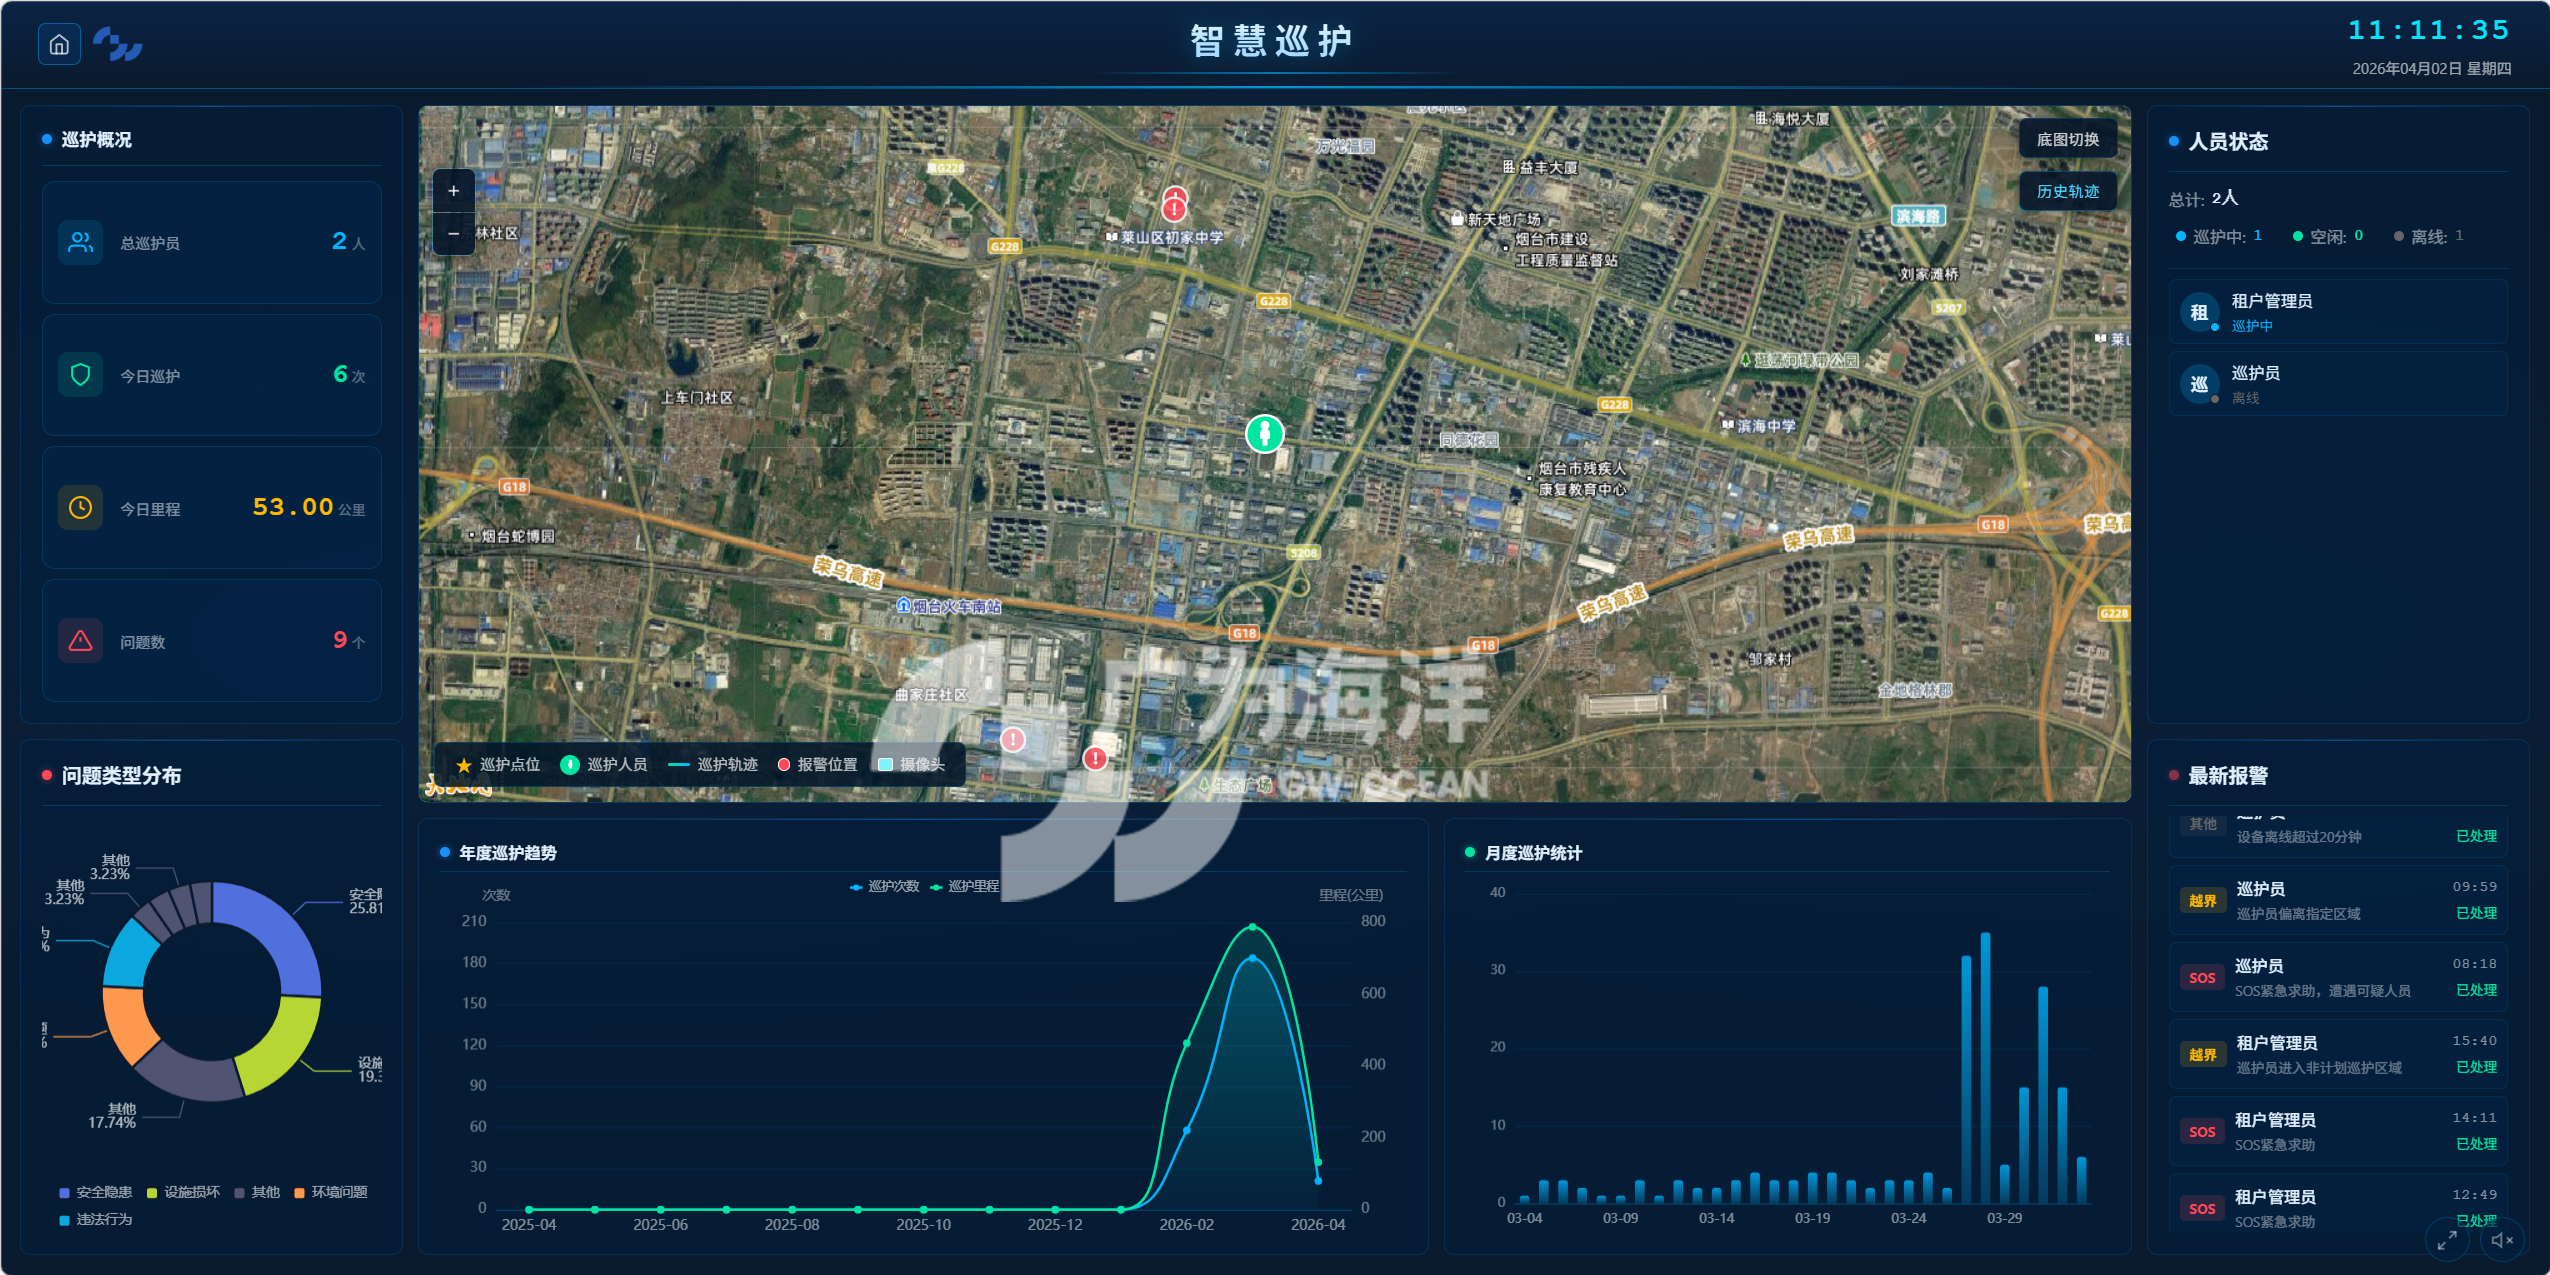Screen dimensions: 2550x1275
Task: Click the home icon in header
Action: [59, 45]
